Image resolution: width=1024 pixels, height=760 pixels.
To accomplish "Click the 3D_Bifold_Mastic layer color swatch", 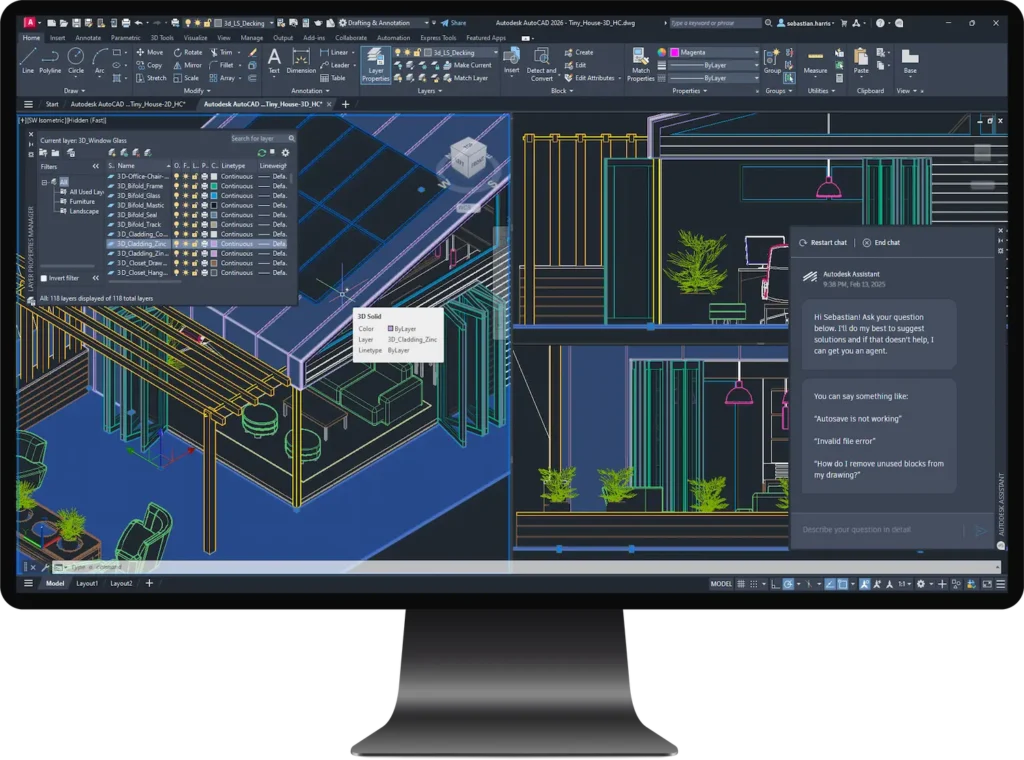I will coord(213,205).
